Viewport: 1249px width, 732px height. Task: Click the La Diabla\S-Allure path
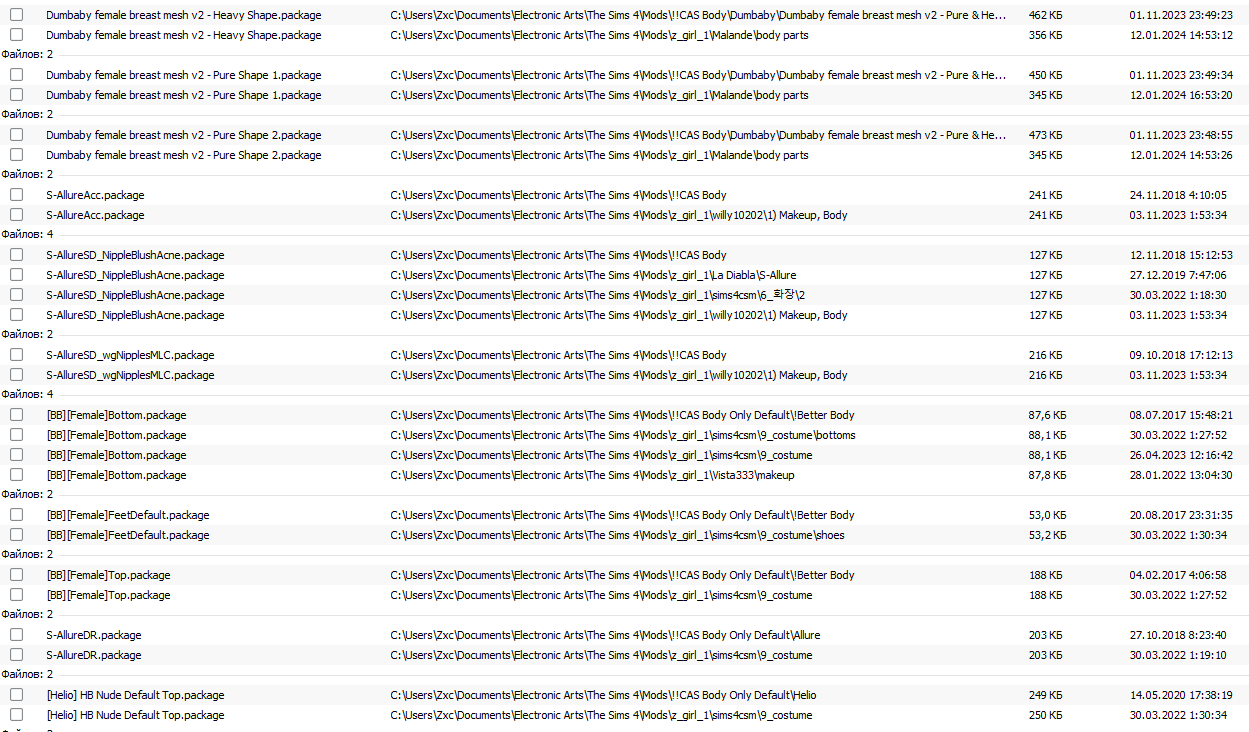[x=593, y=275]
